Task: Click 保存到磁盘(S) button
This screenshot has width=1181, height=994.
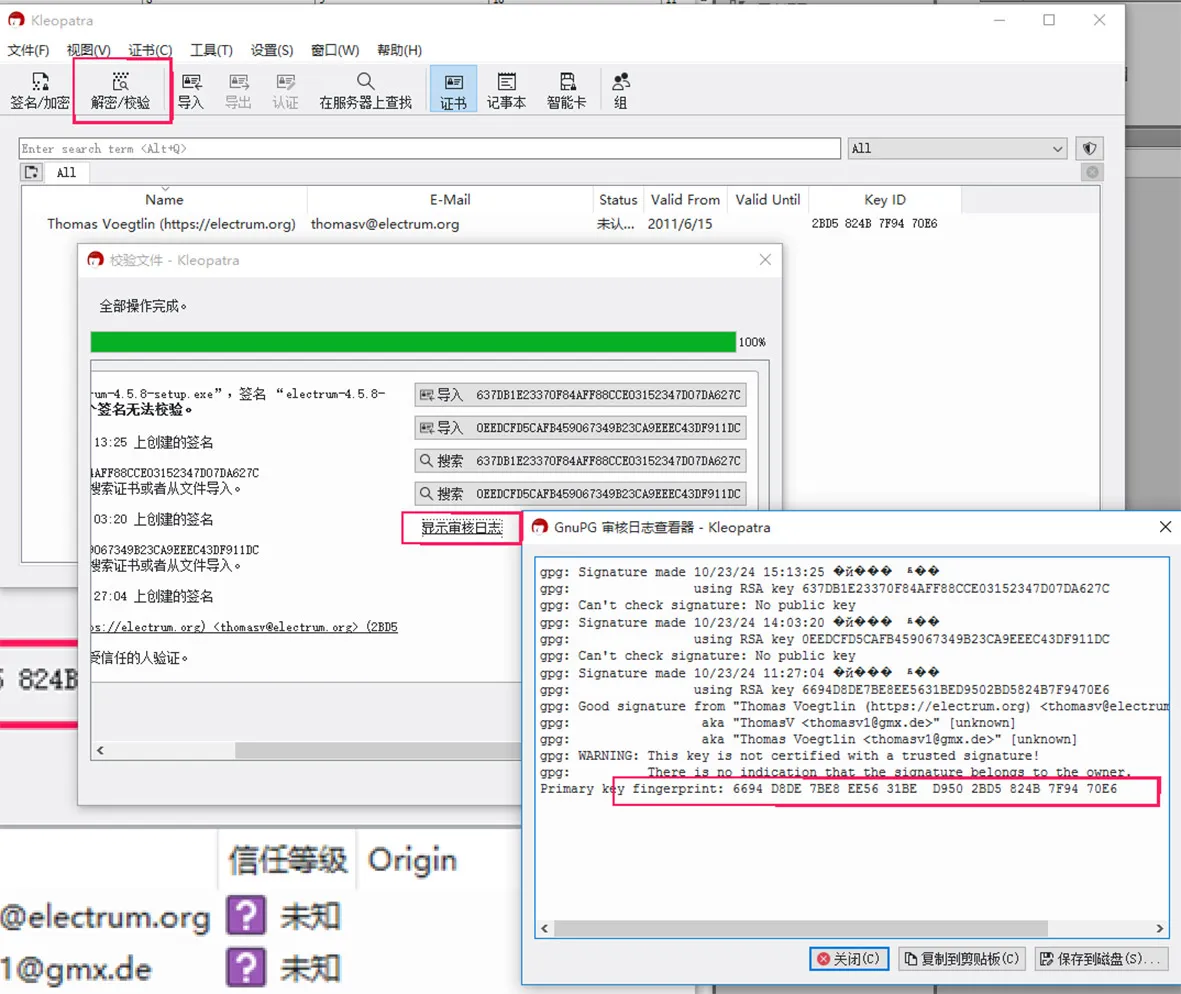Action: (1100, 959)
